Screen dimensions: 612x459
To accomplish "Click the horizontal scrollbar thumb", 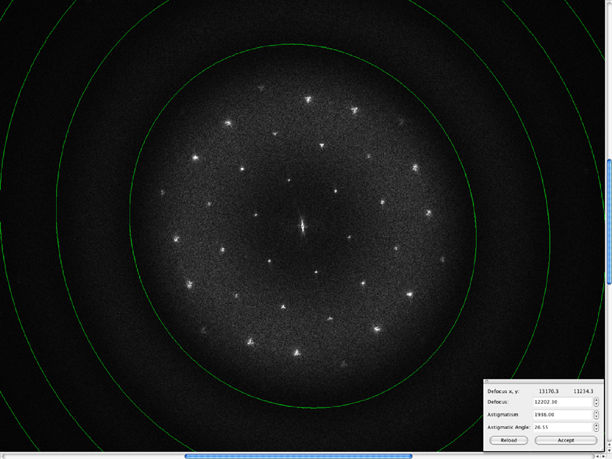I will tap(298, 456).
